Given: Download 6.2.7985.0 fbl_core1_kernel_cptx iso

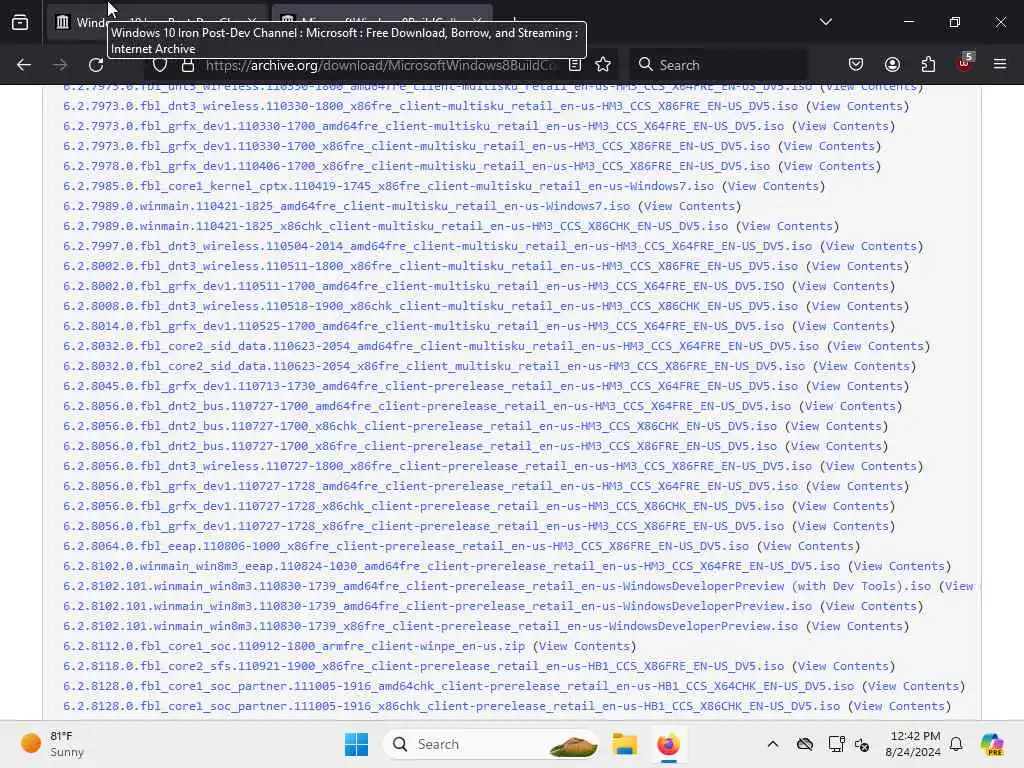Looking at the screenshot, I should pos(388,186).
